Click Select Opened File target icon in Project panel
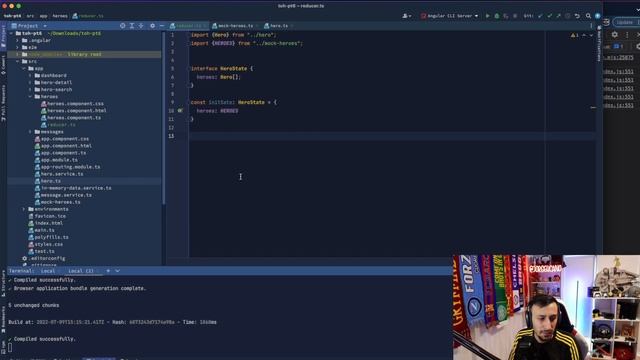 122,26
